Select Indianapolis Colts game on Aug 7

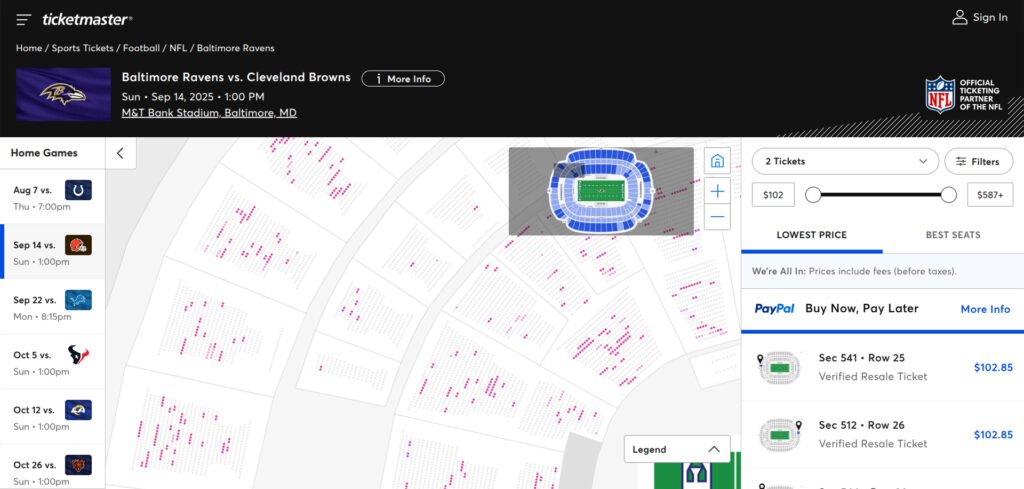[x=52, y=196]
